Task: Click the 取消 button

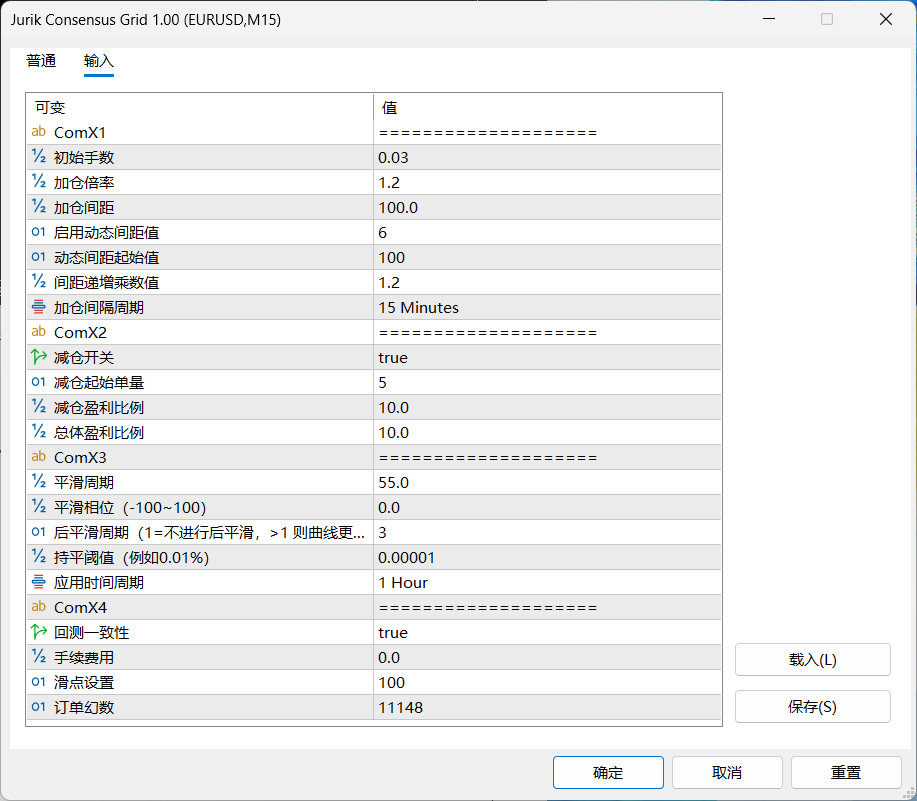Action: pos(727,772)
